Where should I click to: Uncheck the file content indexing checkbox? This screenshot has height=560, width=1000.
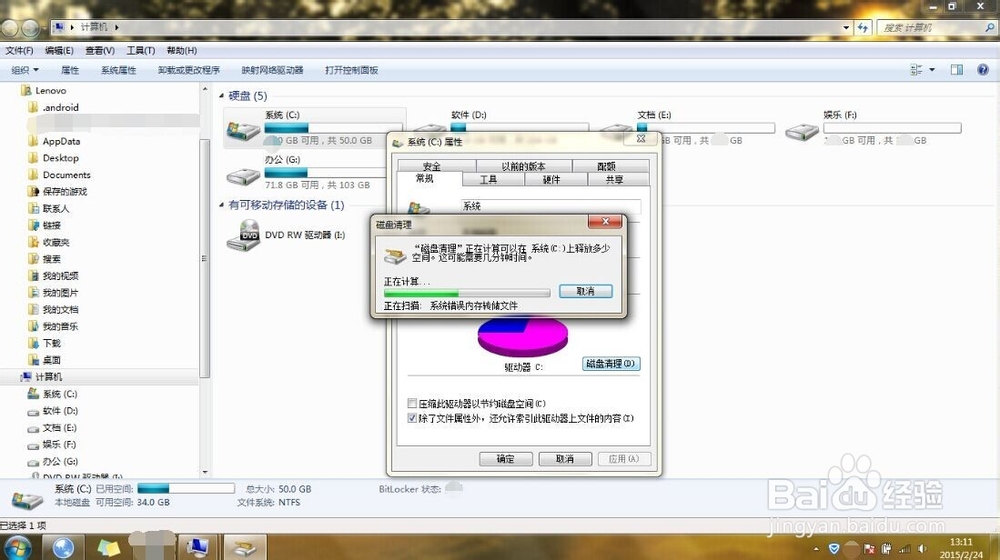pos(412,418)
